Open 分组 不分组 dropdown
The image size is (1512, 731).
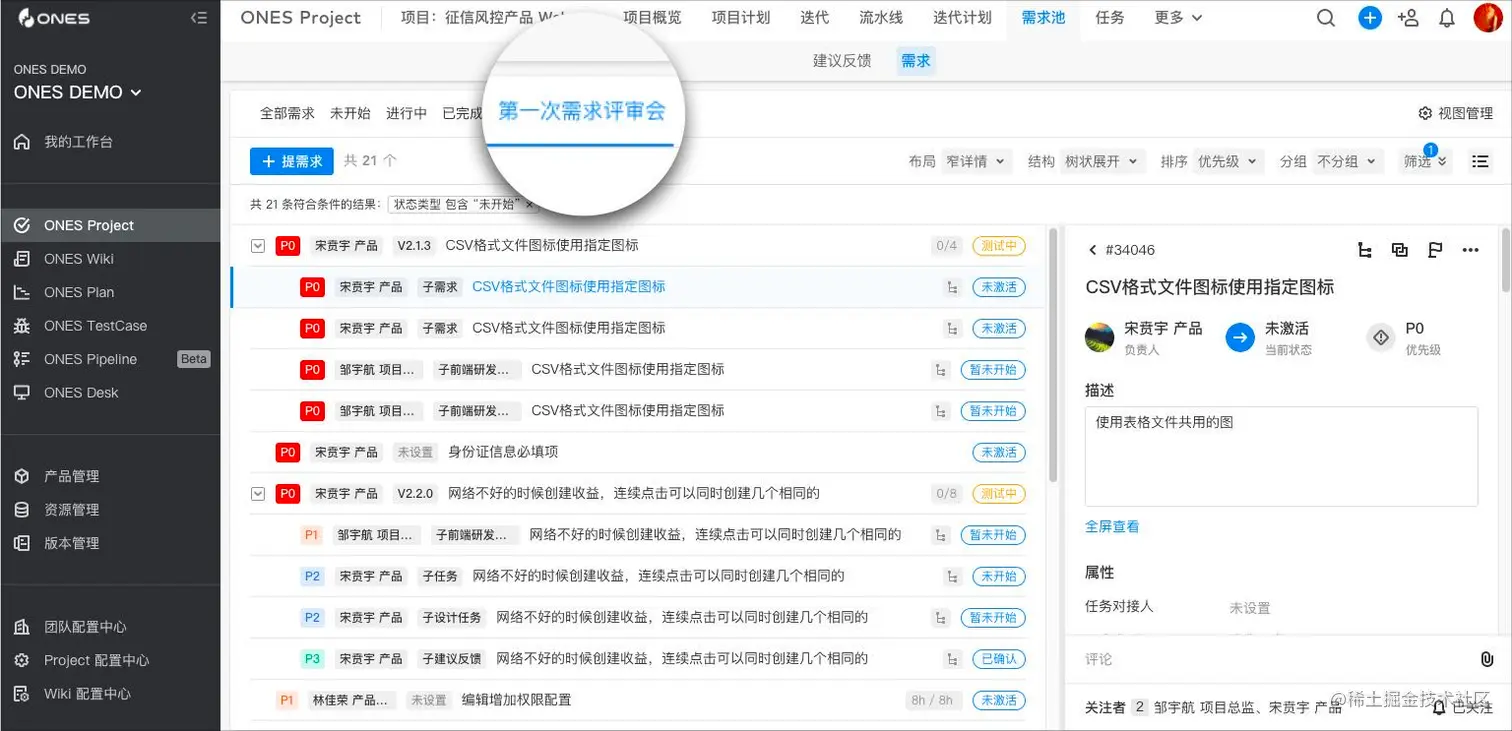(x=1349, y=161)
